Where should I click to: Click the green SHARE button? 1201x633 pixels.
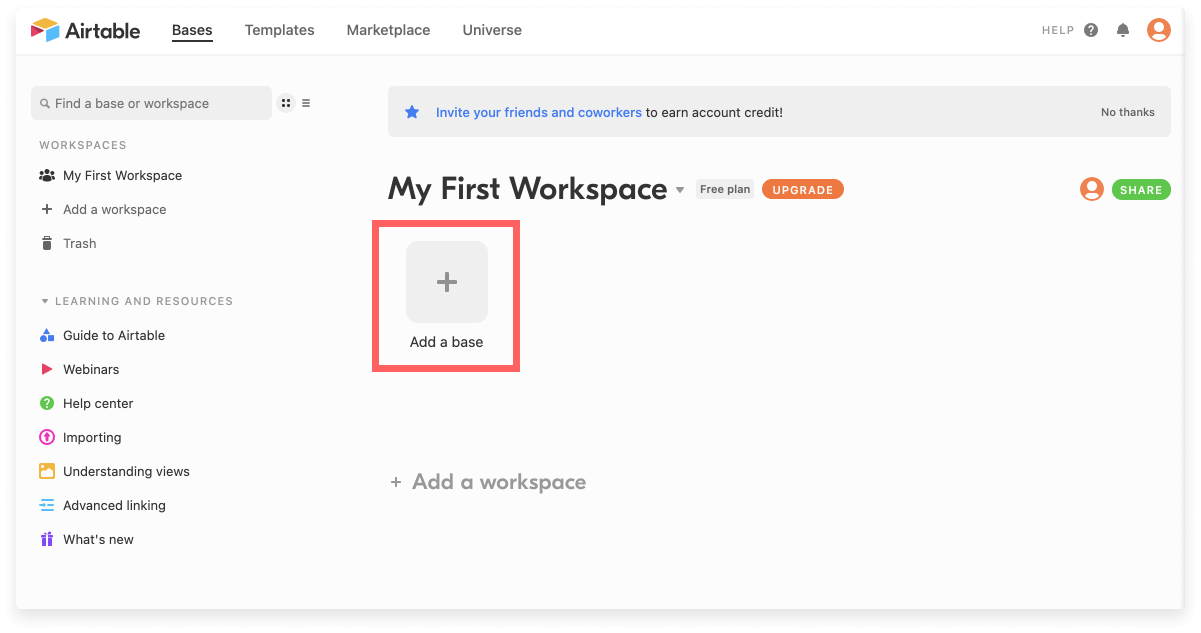pos(1141,189)
